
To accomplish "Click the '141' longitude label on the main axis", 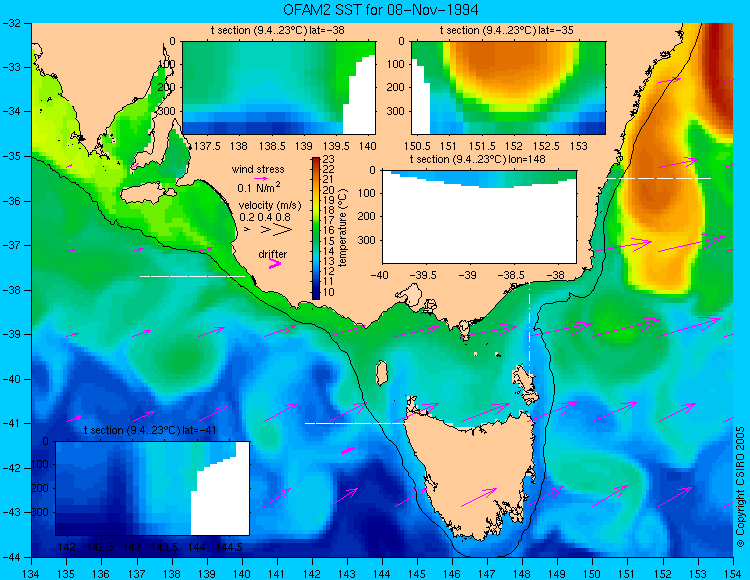I will [x=276, y=574].
